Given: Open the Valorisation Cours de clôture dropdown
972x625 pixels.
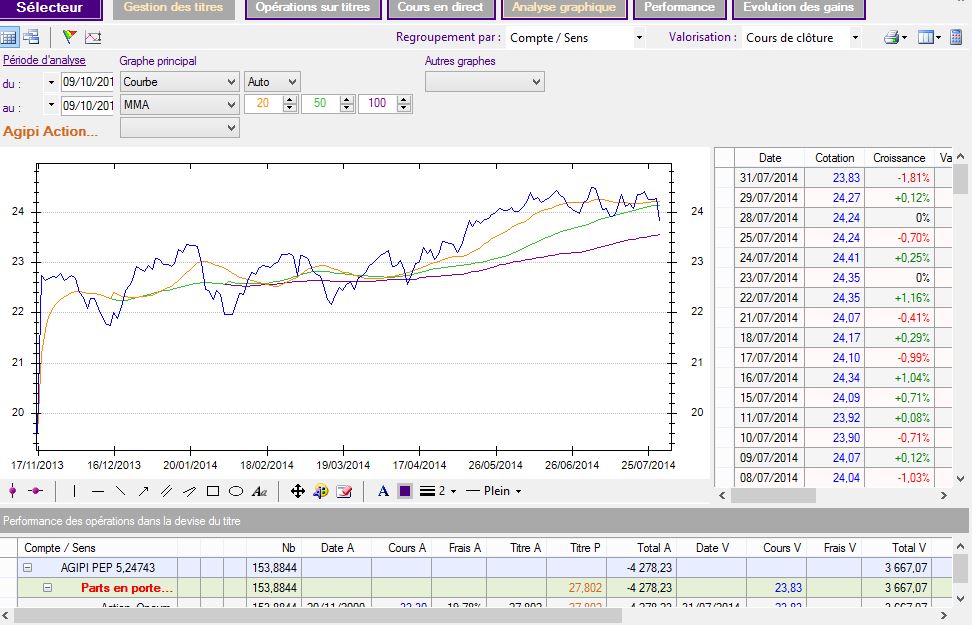Looking at the screenshot, I should pyautogui.click(x=855, y=38).
